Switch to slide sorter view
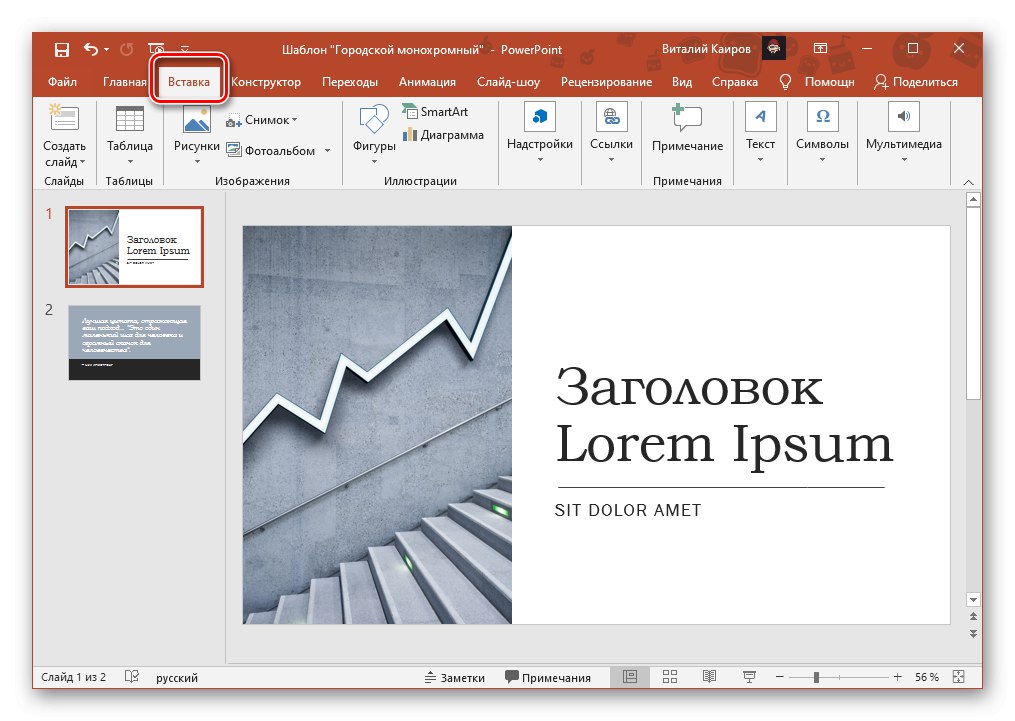This screenshot has width=1015, height=721. [670, 677]
